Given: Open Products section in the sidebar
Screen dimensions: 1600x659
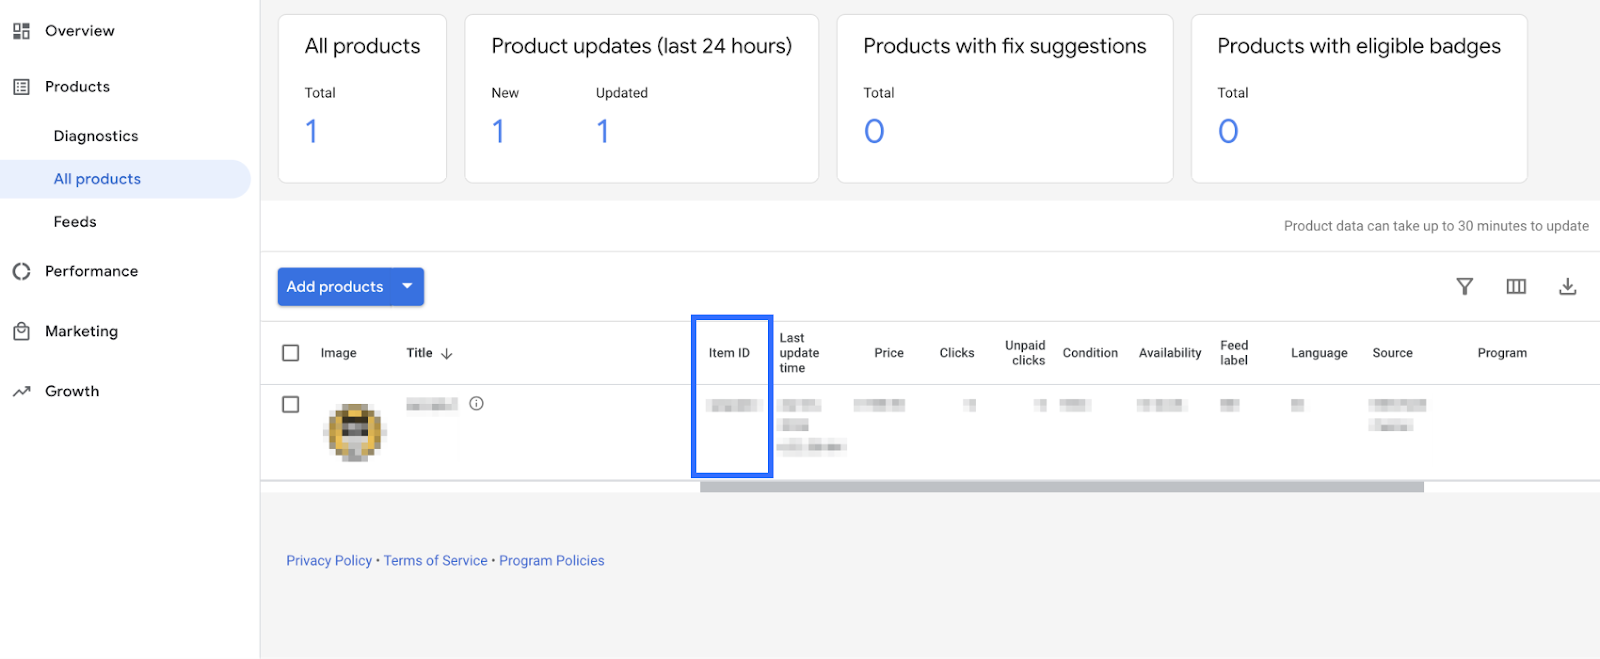Looking at the screenshot, I should pos(78,87).
